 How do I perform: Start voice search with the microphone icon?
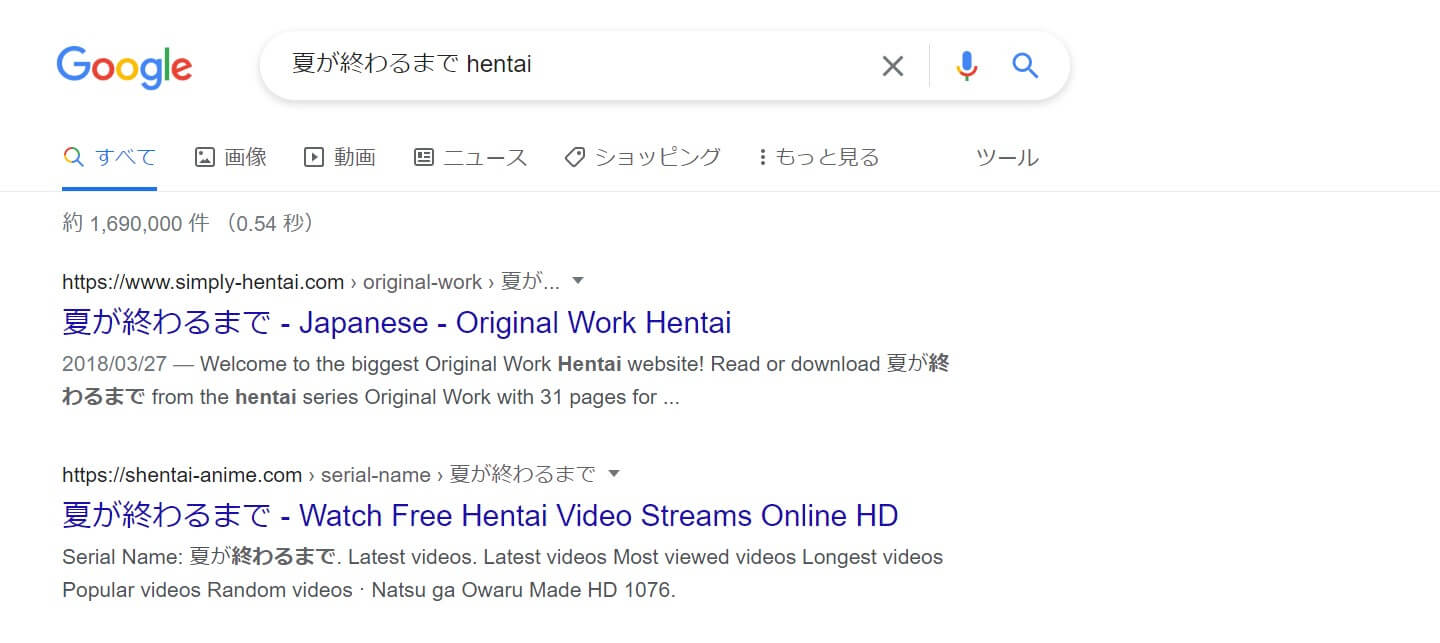click(966, 66)
